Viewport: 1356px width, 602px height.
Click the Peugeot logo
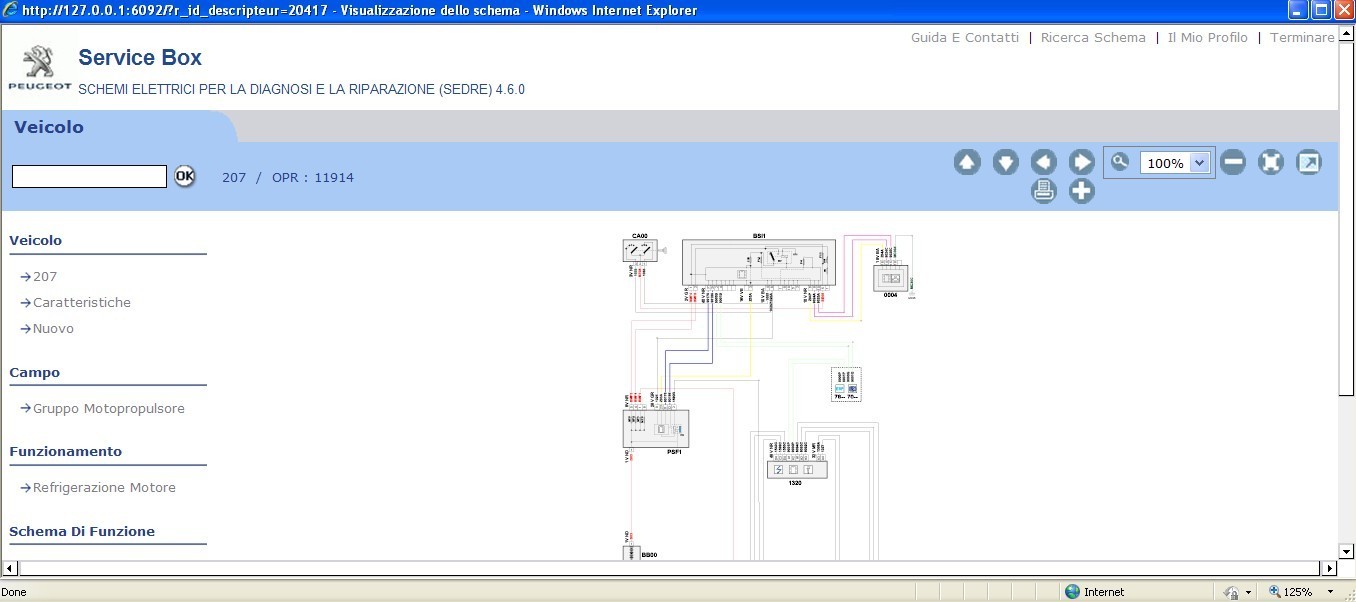tap(40, 68)
